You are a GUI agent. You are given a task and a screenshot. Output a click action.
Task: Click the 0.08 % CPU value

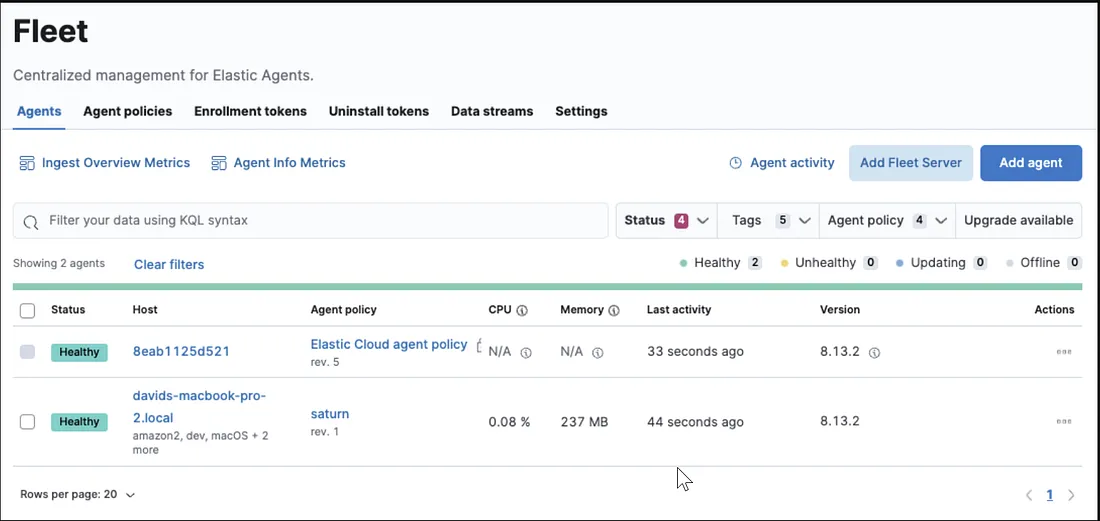509,421
